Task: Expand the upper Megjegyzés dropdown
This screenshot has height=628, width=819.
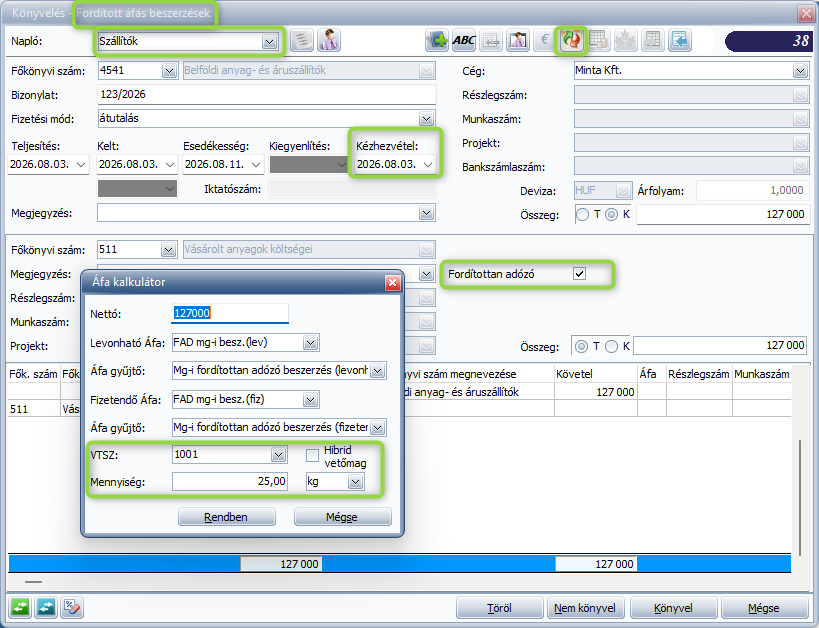Action: tap(426, 213)
